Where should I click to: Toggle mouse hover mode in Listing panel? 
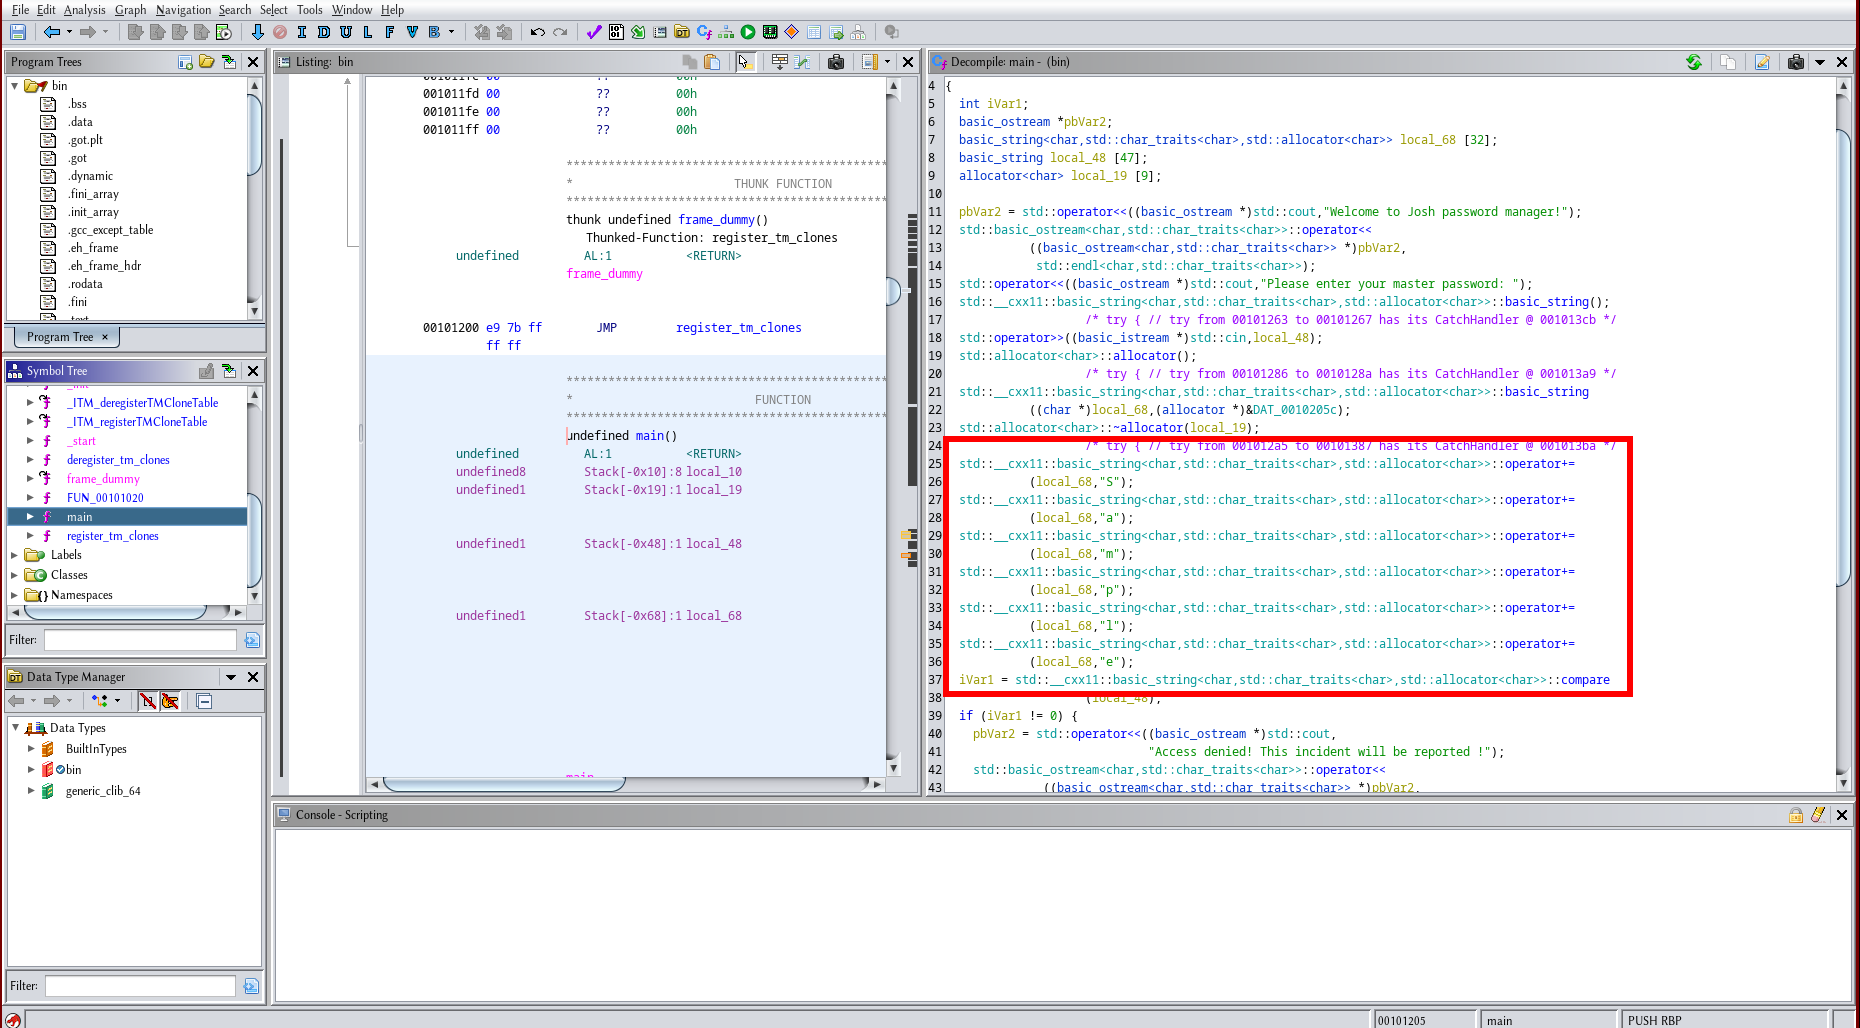[744, 62]
